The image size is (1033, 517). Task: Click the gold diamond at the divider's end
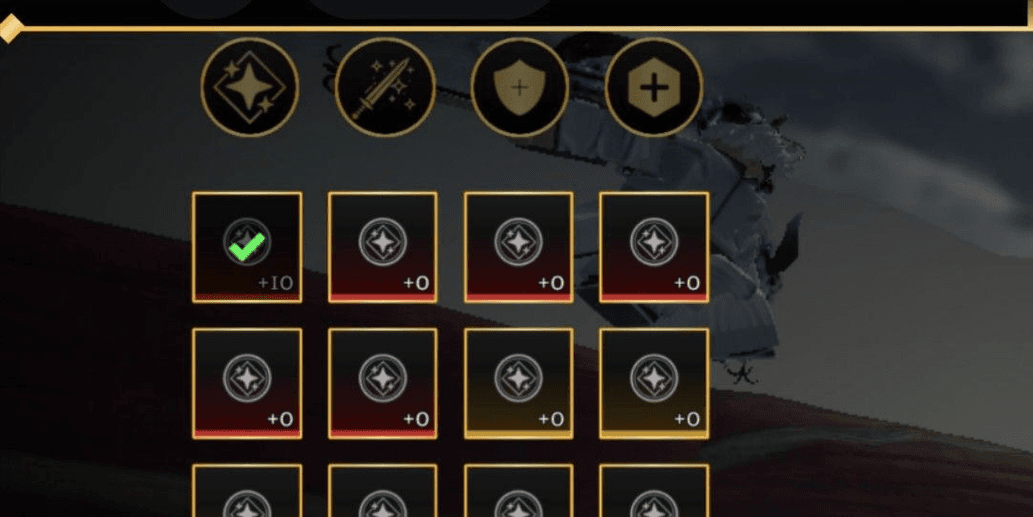[x=10, y=28]
